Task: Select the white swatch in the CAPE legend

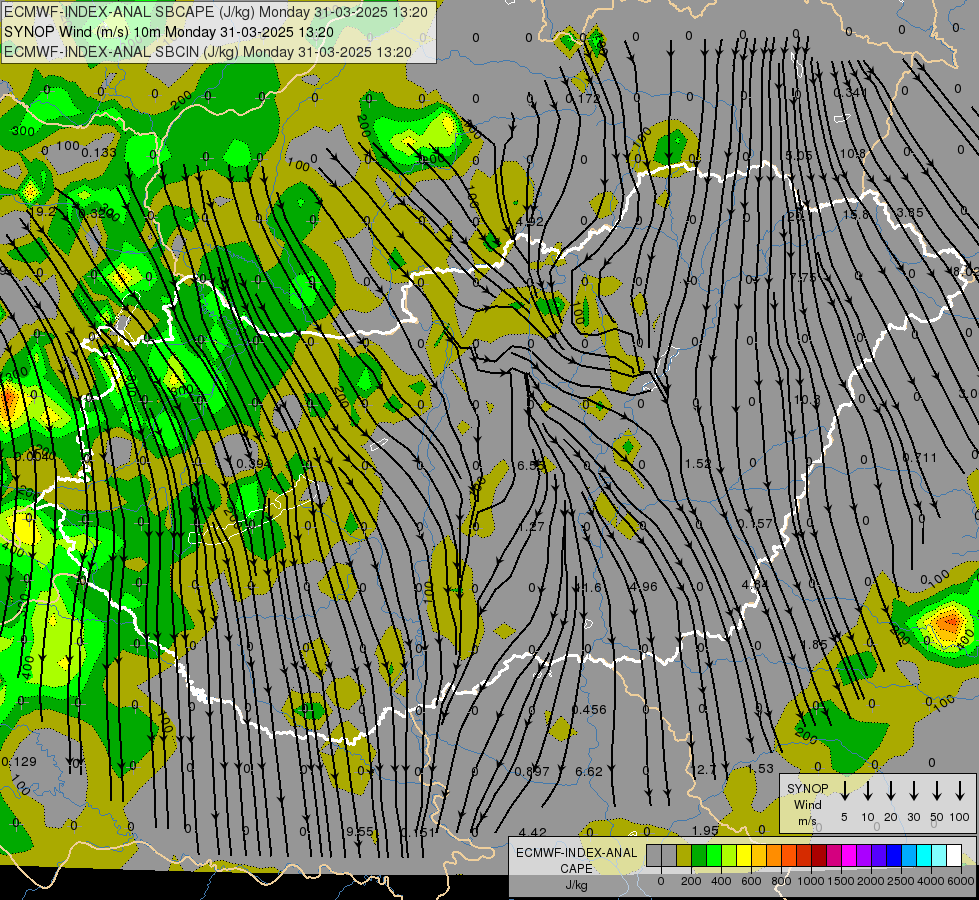Action: (x=954, y=855)
